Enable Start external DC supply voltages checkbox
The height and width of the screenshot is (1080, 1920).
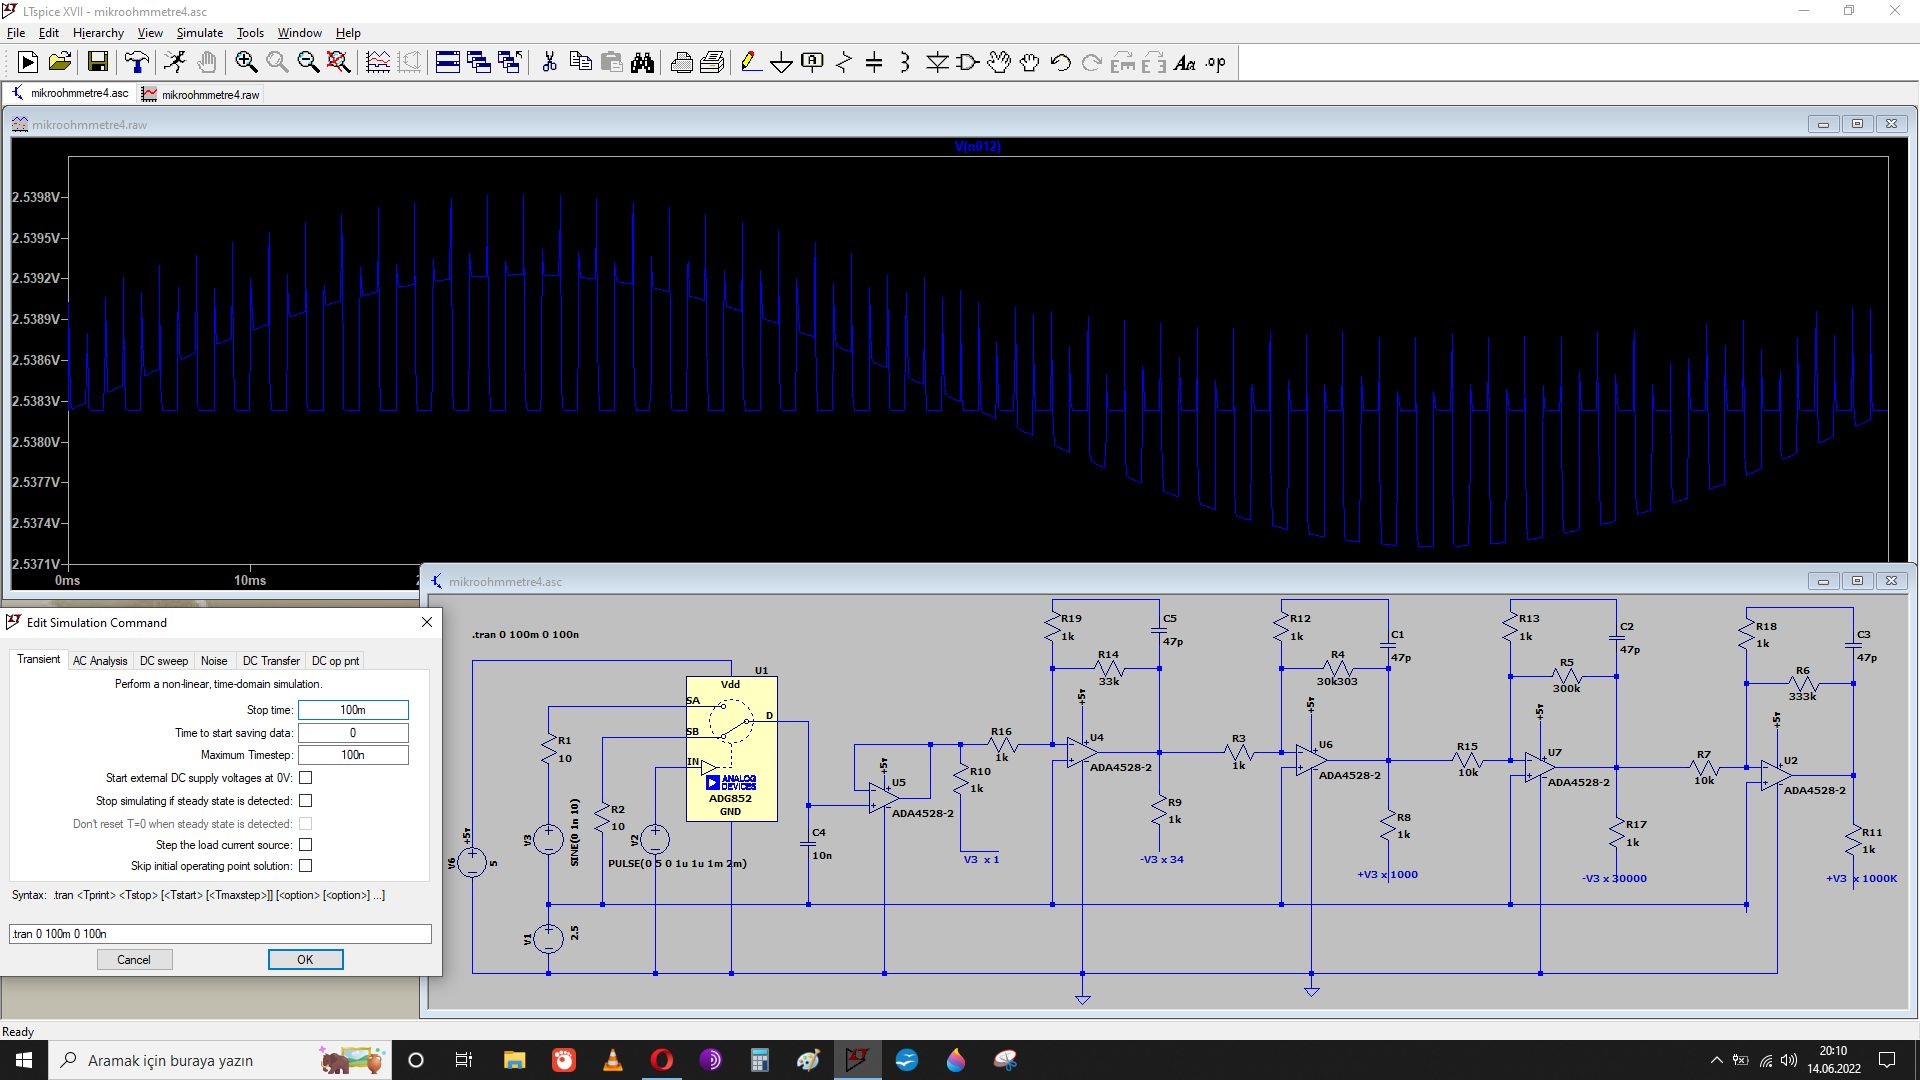tap(306, 778)
